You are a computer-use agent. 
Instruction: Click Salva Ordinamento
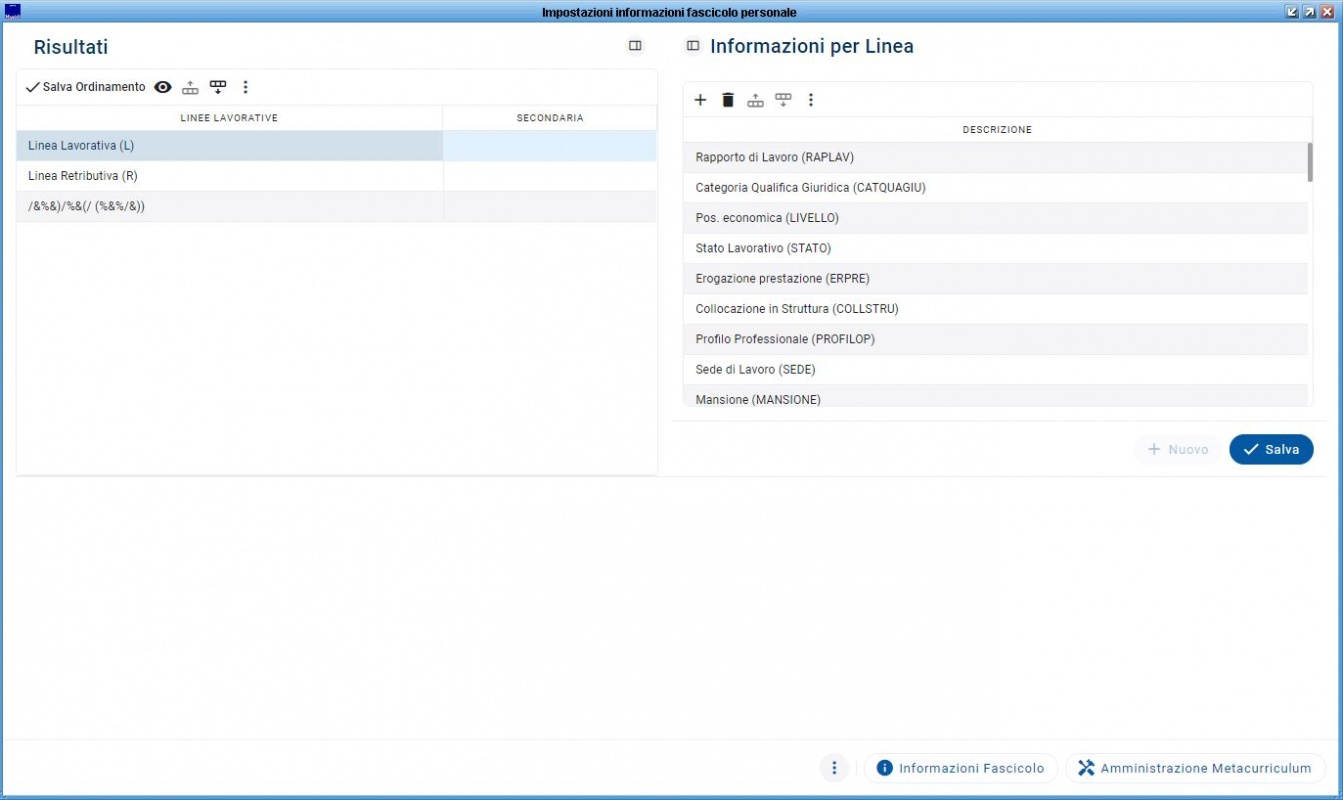coord(86,88)
